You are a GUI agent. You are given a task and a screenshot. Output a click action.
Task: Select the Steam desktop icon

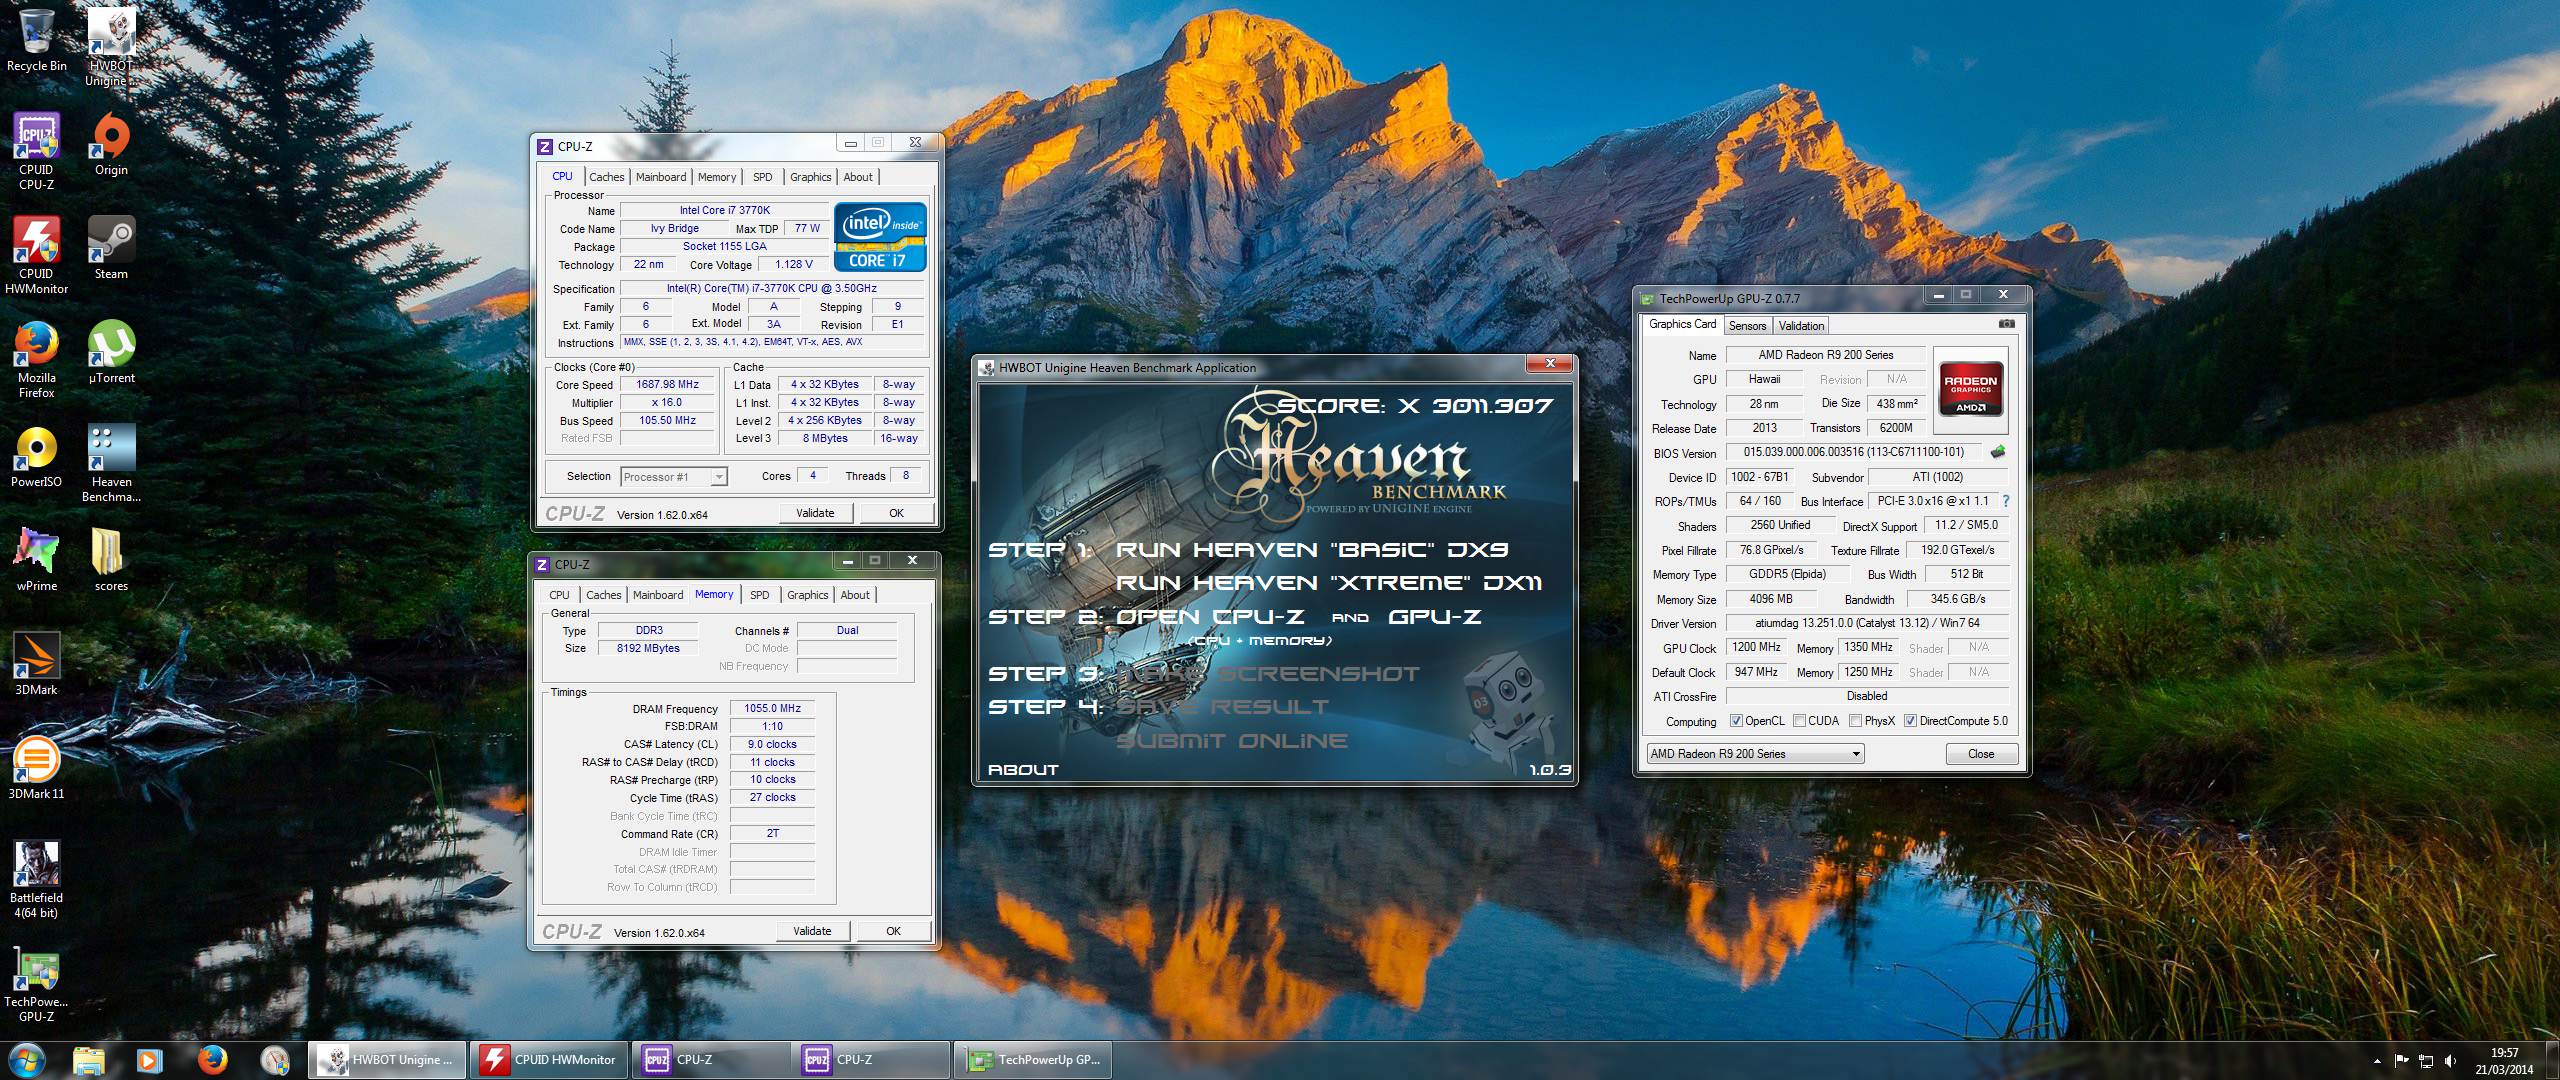111,248
